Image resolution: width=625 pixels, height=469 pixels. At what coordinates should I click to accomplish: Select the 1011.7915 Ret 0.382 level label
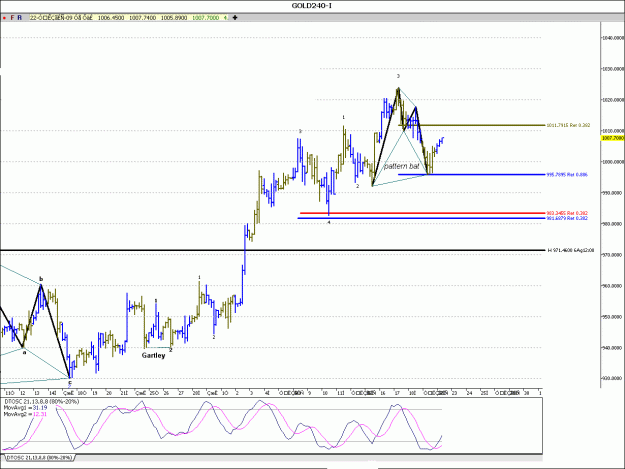(x=568, y=125)
